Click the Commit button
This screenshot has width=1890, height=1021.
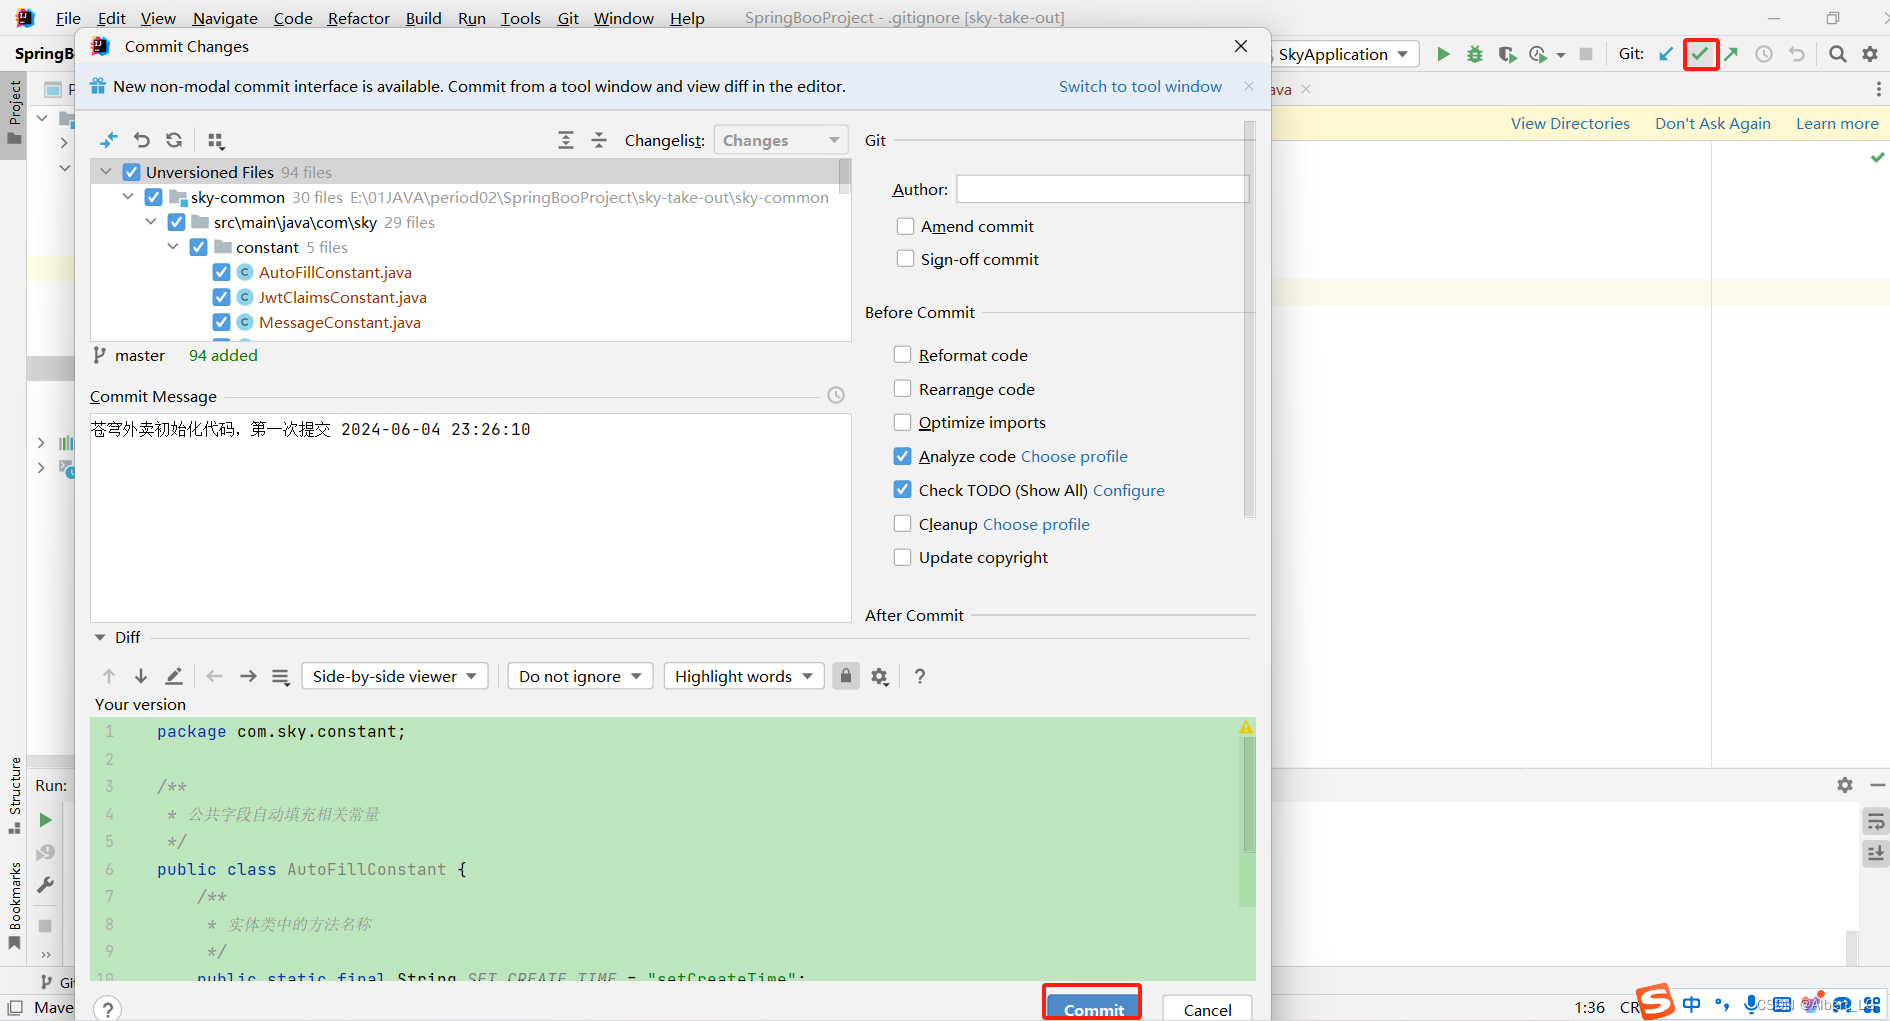point(1093,1008)
